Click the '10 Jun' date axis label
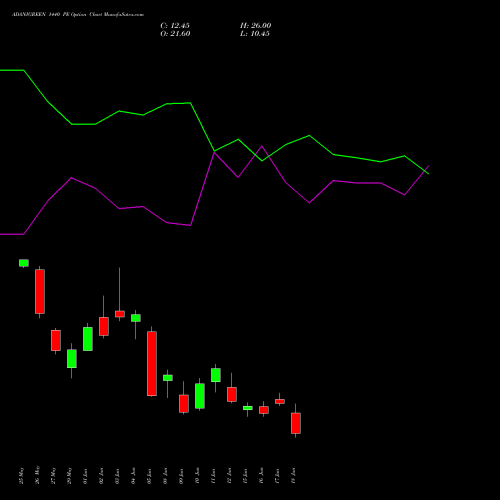Image resolution: width=500 pixels, height=500 pixels. coord(198,476)
